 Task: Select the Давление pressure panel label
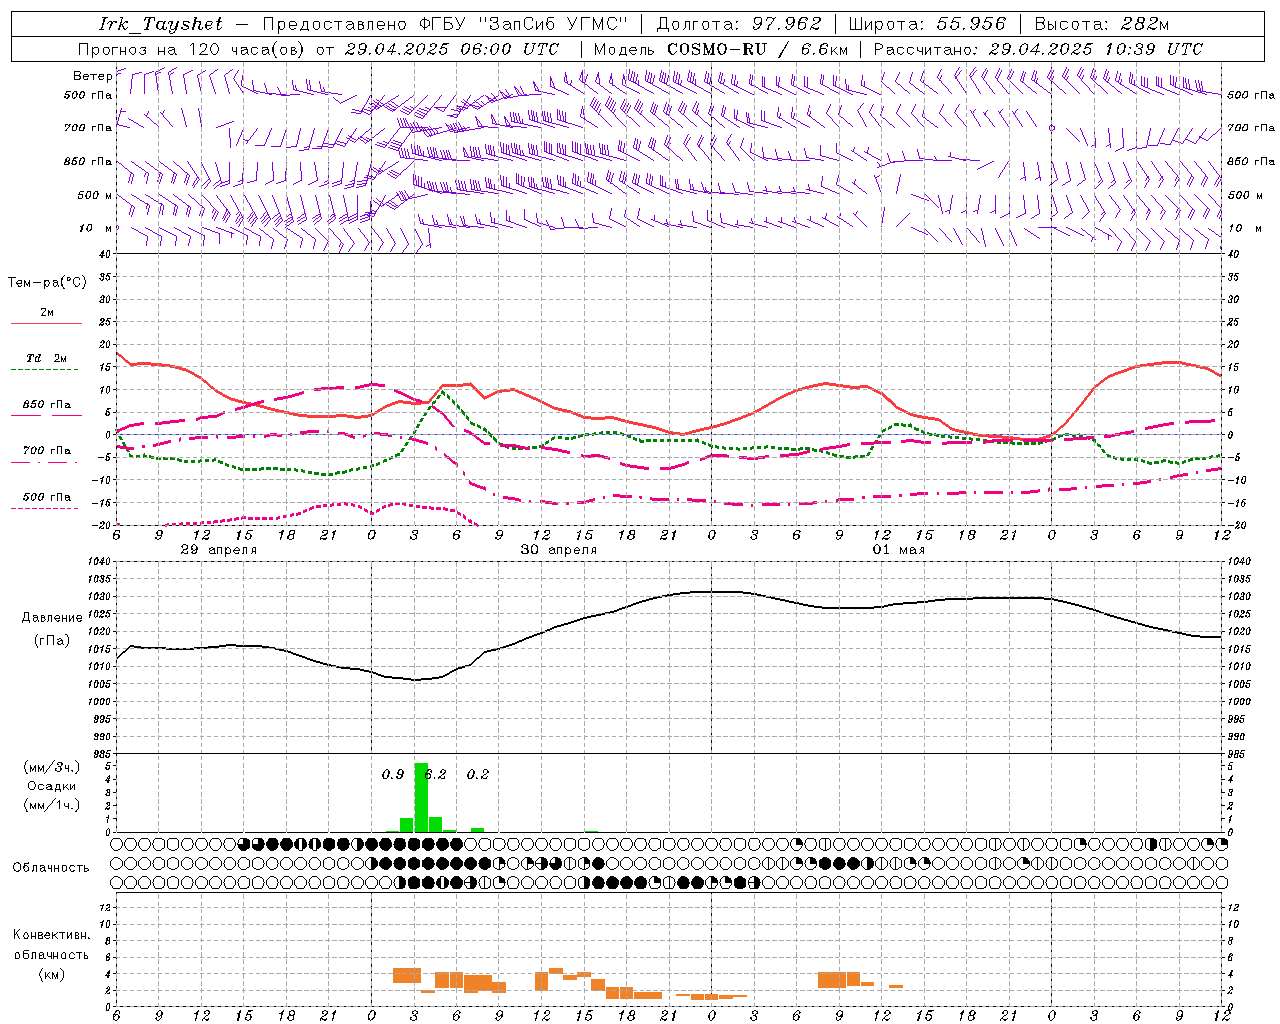coord(50,618)
